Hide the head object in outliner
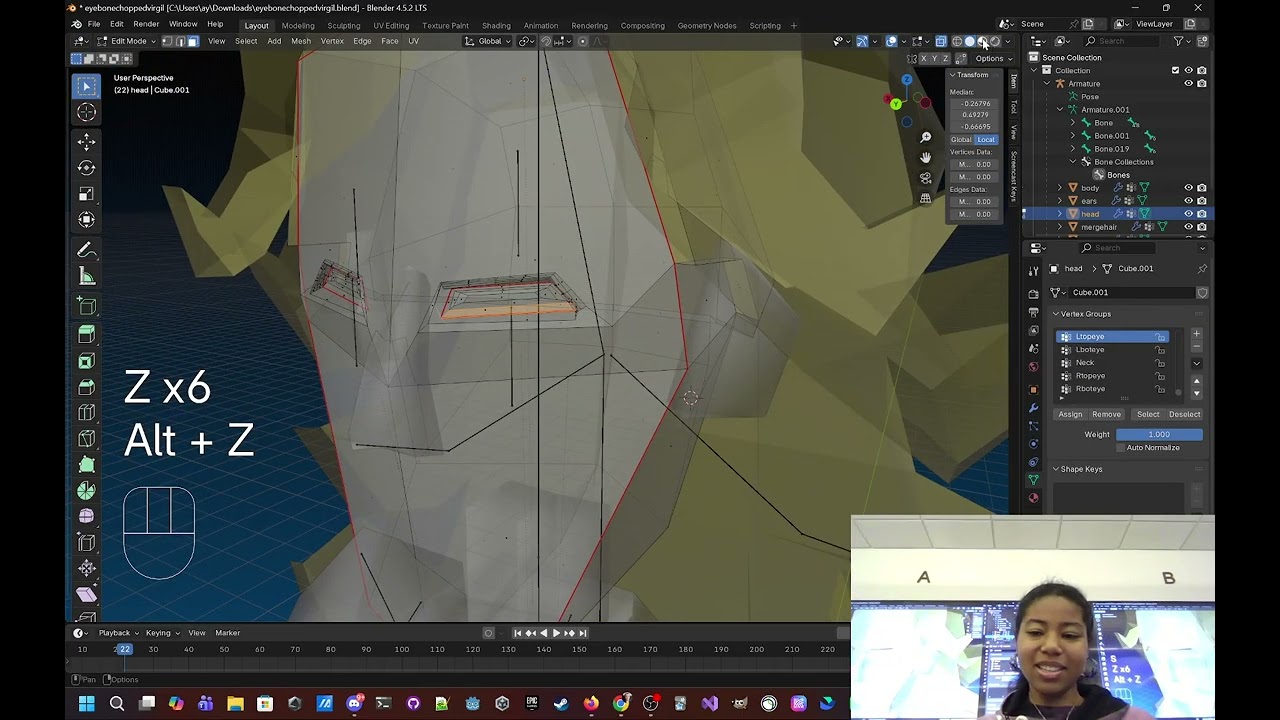 (x=1188, y=214)
